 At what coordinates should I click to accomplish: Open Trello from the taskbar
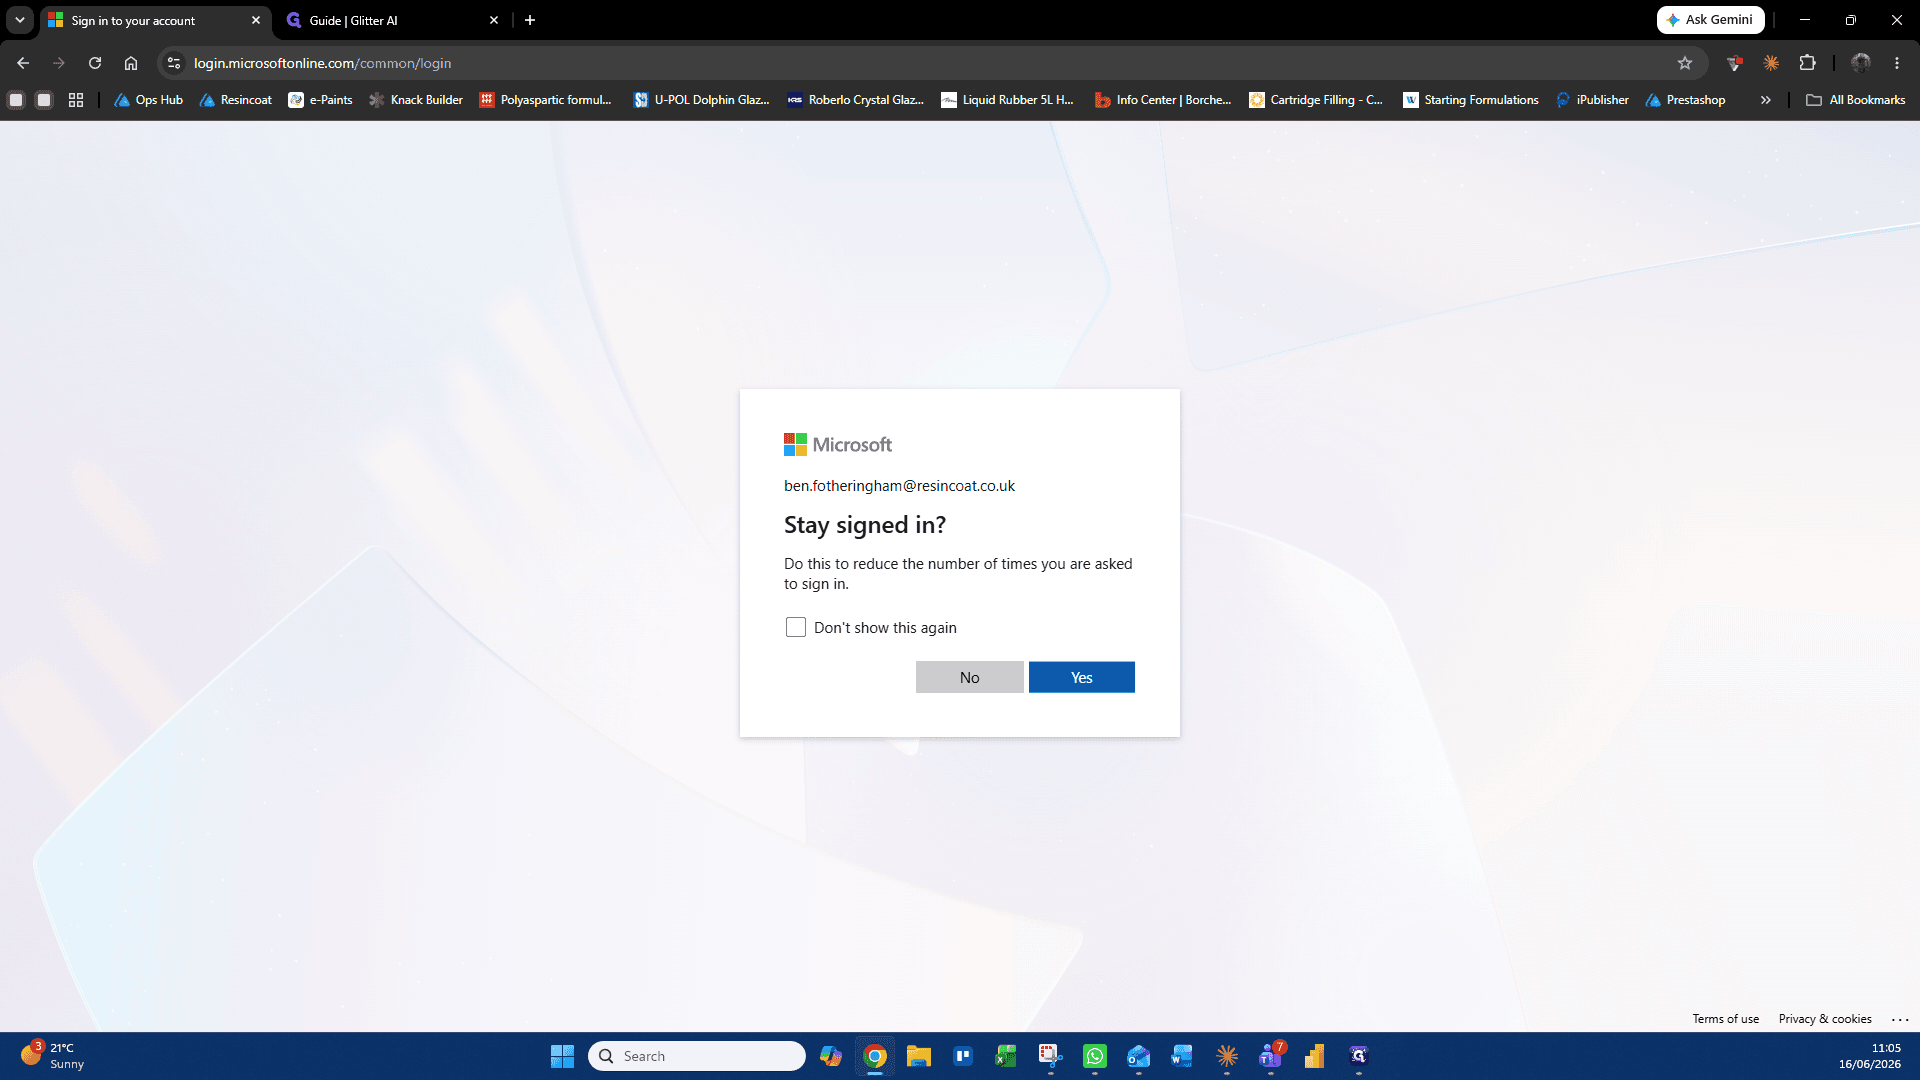(x=963, y=1056)
